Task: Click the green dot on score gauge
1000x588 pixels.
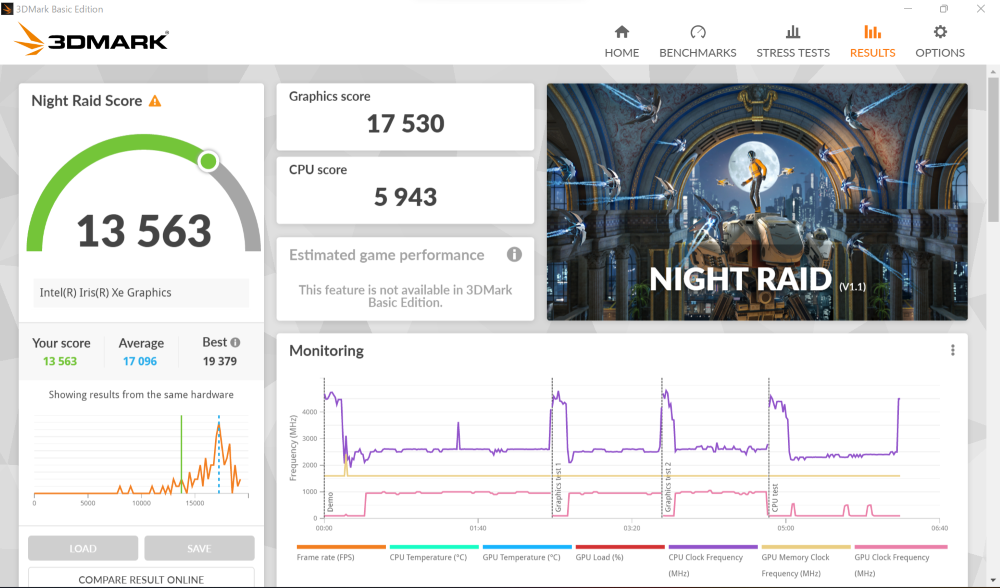Action: click(208, 161)
